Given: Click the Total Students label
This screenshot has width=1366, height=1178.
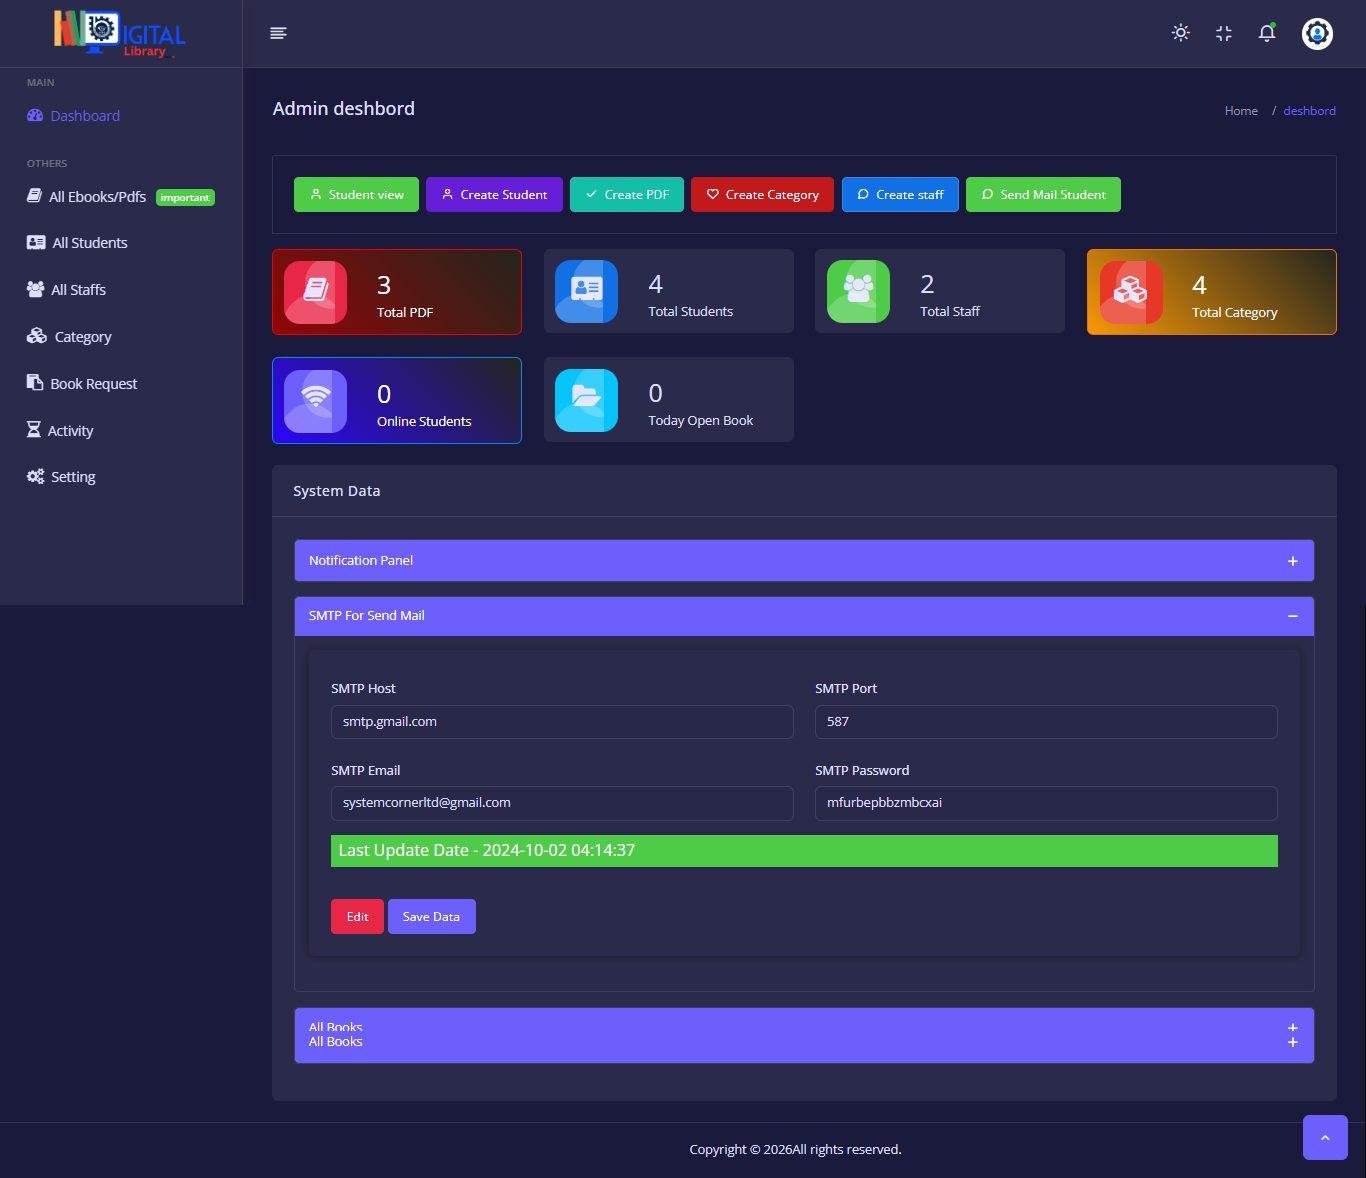Looking at the screenshot, I should click(691, 311).
